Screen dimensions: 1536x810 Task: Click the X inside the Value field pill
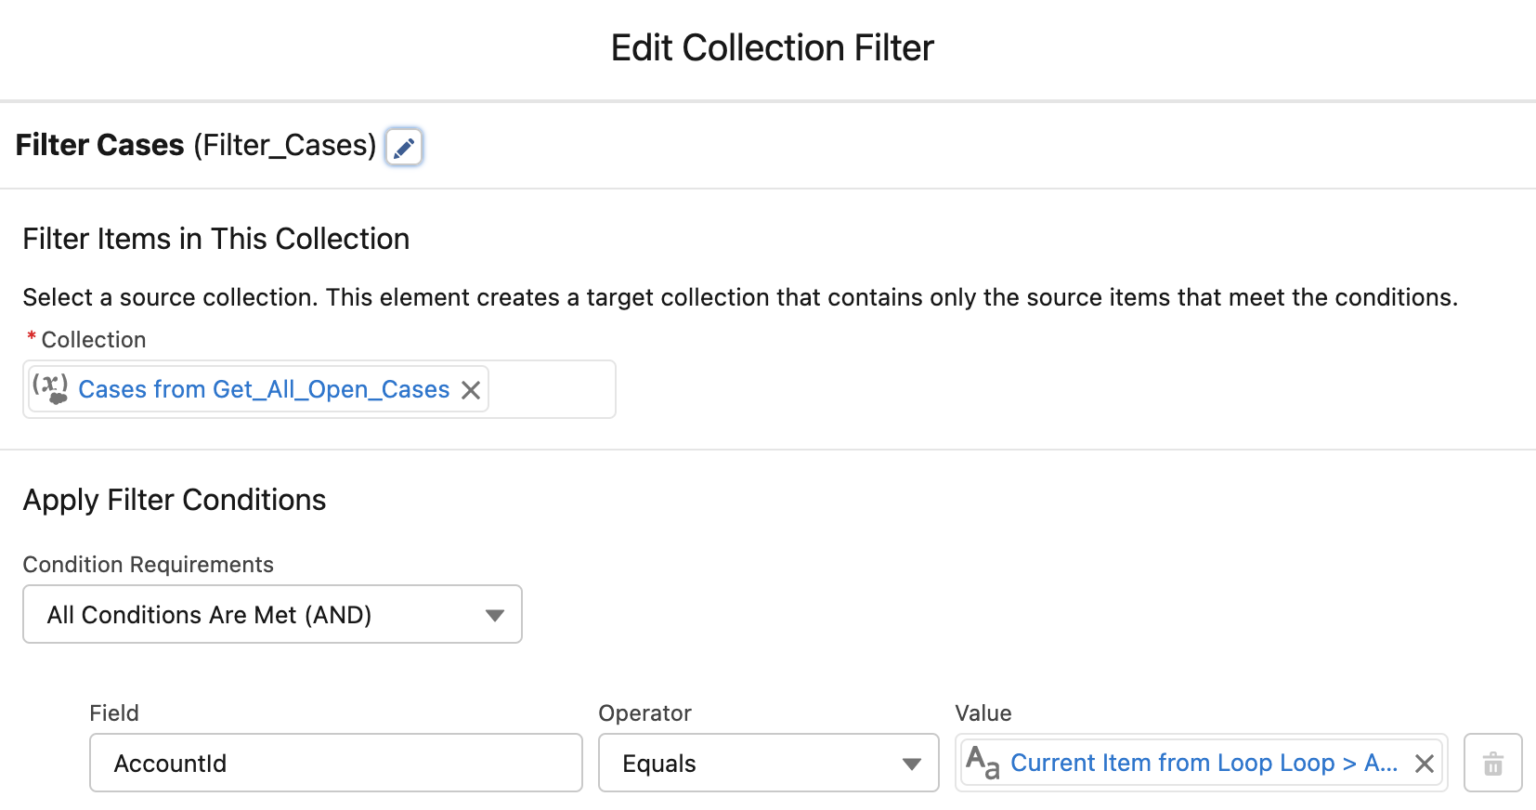(1424, 763)
